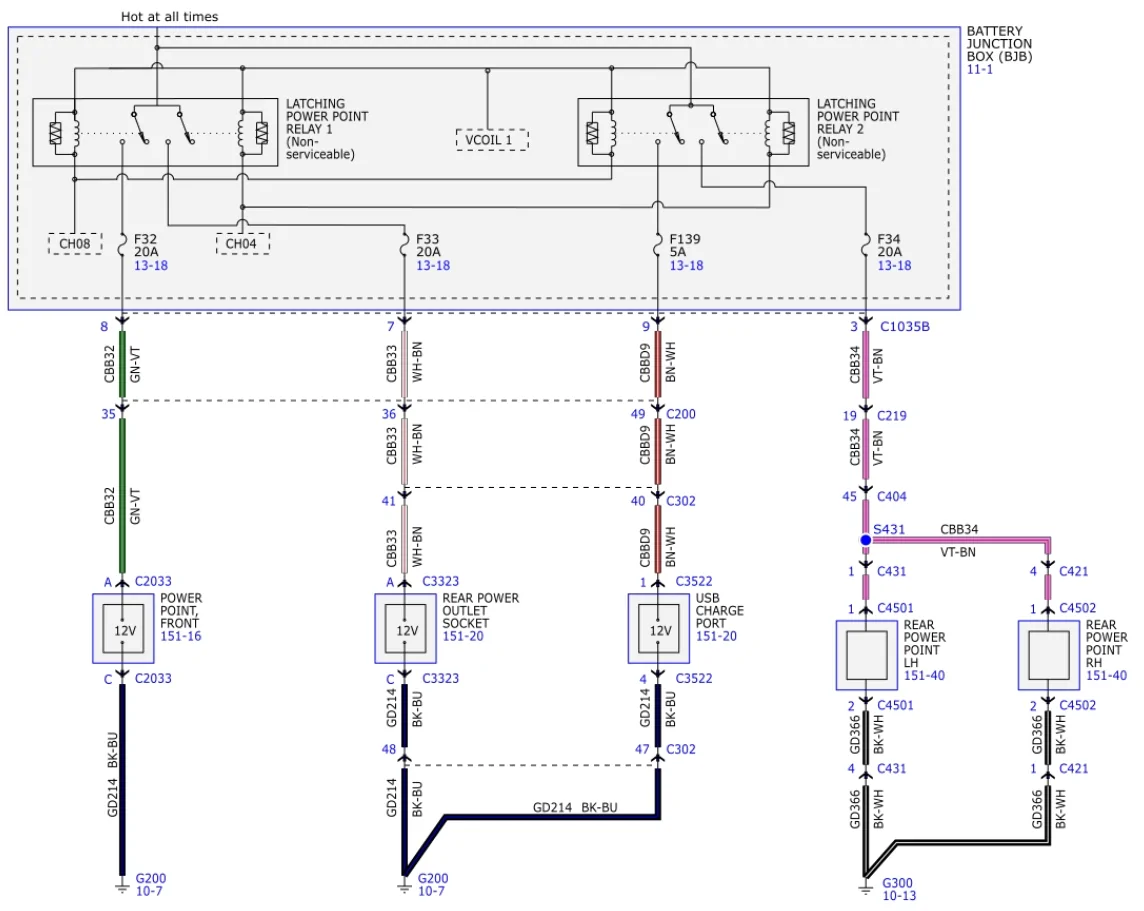Screen dimensions: 1144x911
Task: Click the C3323 connector label at pin A
Action: [x=441, y=581]
